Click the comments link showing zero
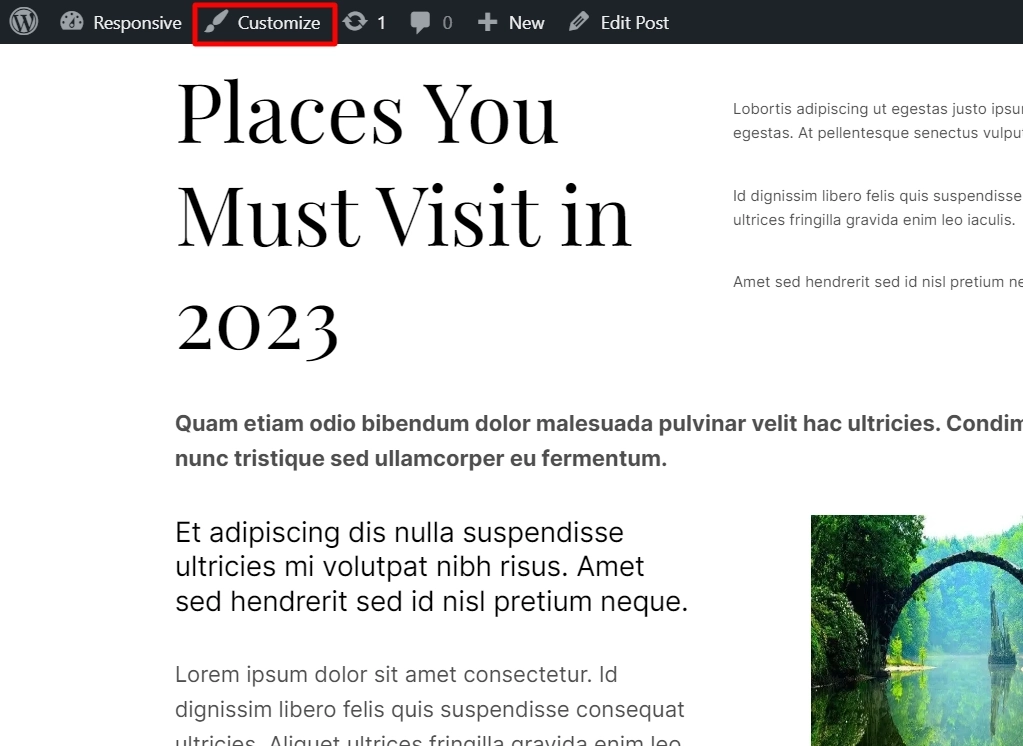 [x=430, y=21]
